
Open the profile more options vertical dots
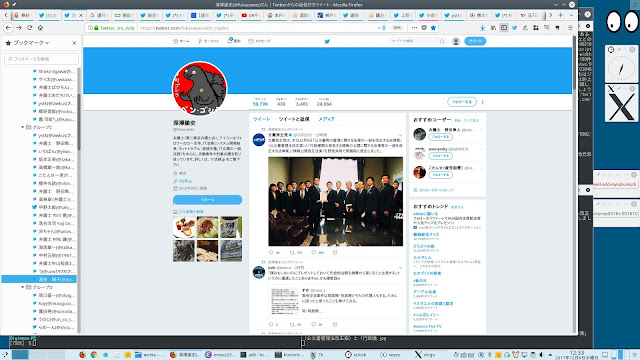[482, 102]
